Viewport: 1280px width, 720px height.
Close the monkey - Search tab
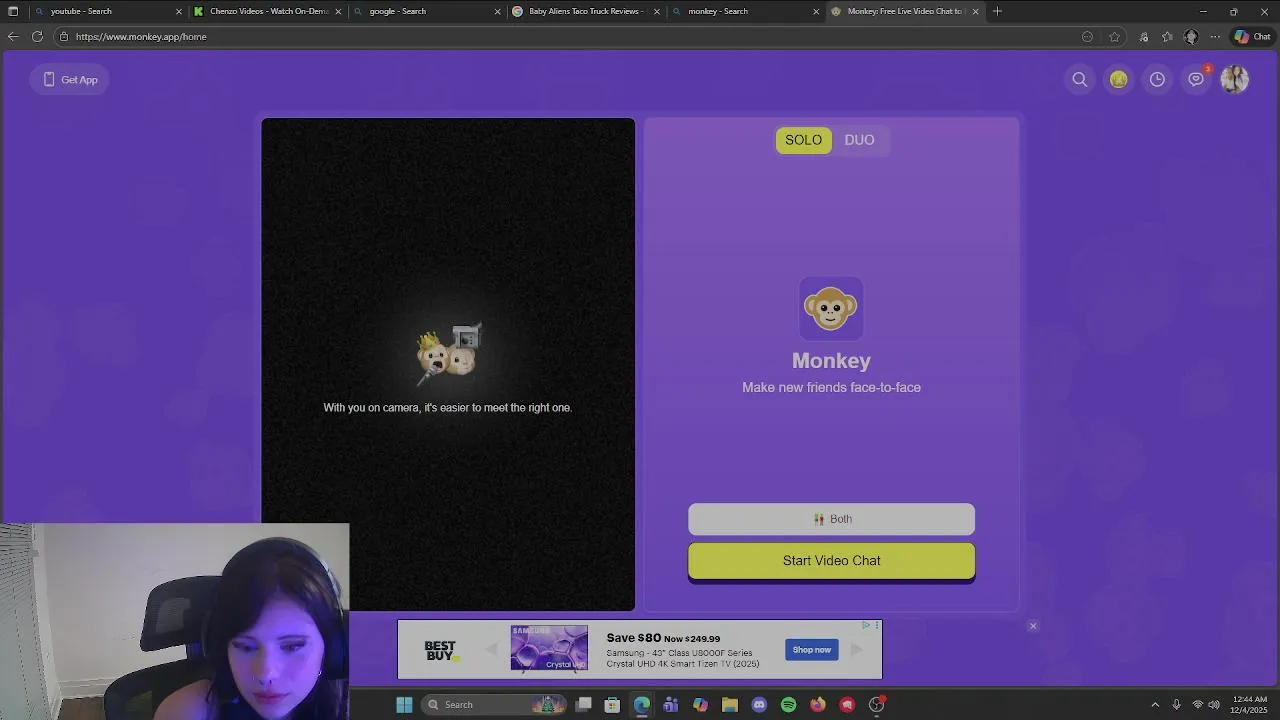[x=816, y=12]
